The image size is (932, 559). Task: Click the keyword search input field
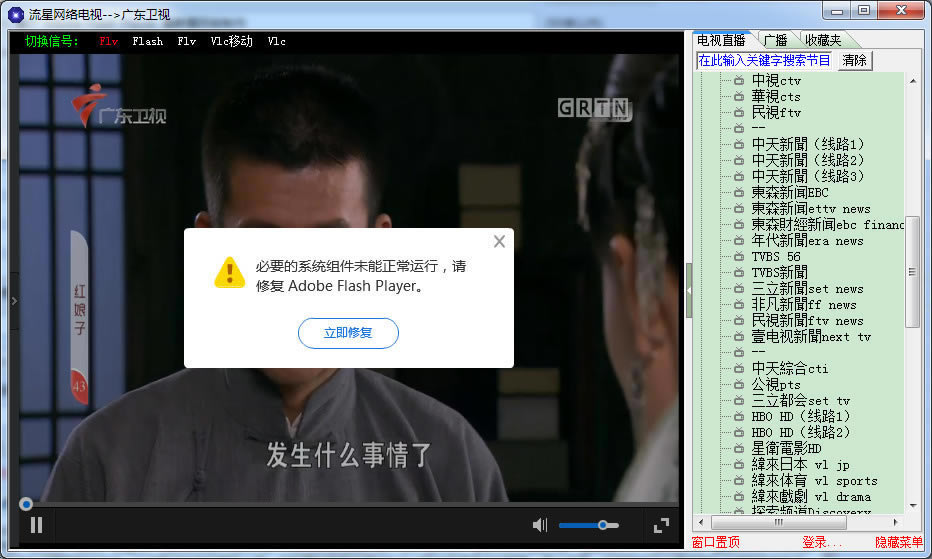click(x=764, y=60)
